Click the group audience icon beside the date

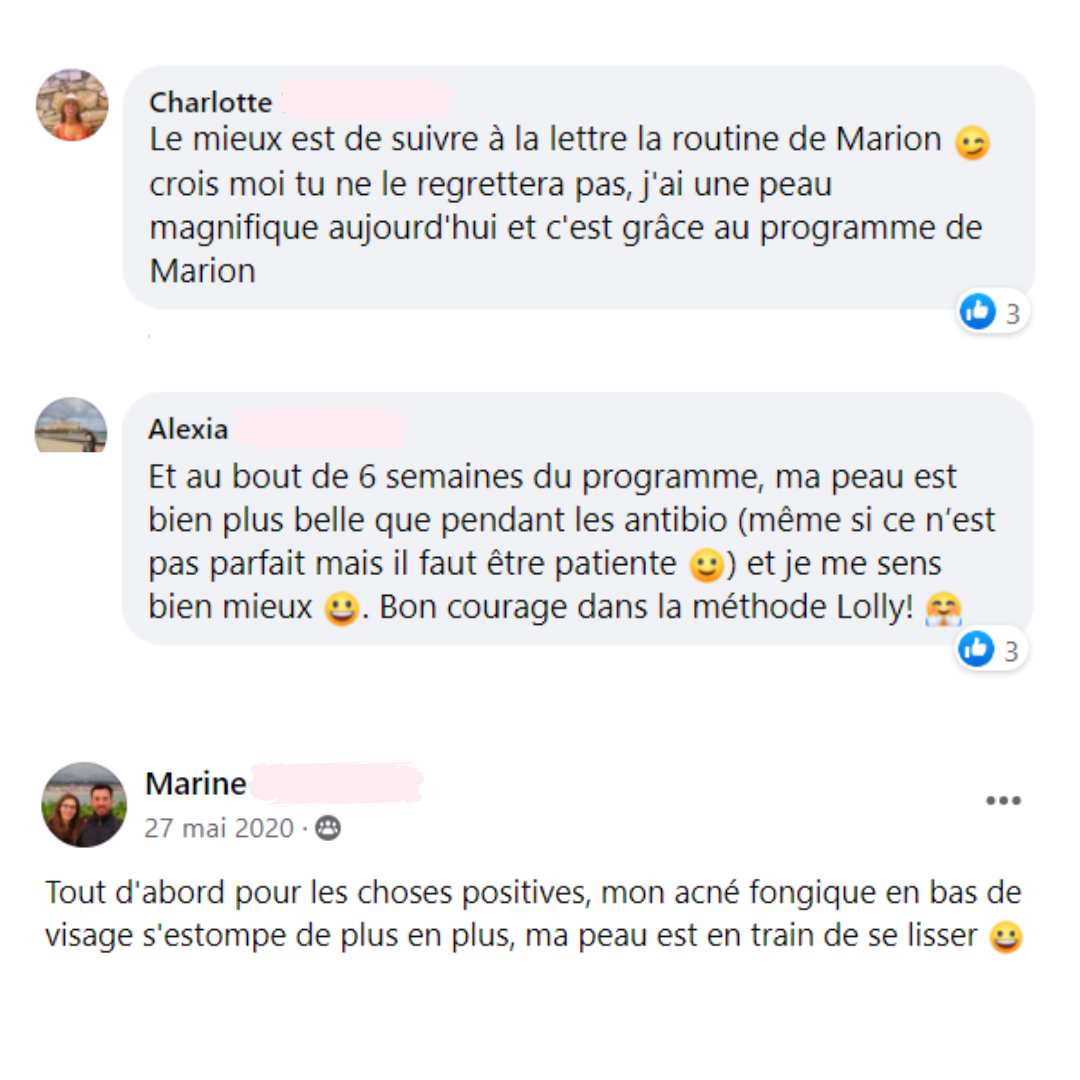328,828
